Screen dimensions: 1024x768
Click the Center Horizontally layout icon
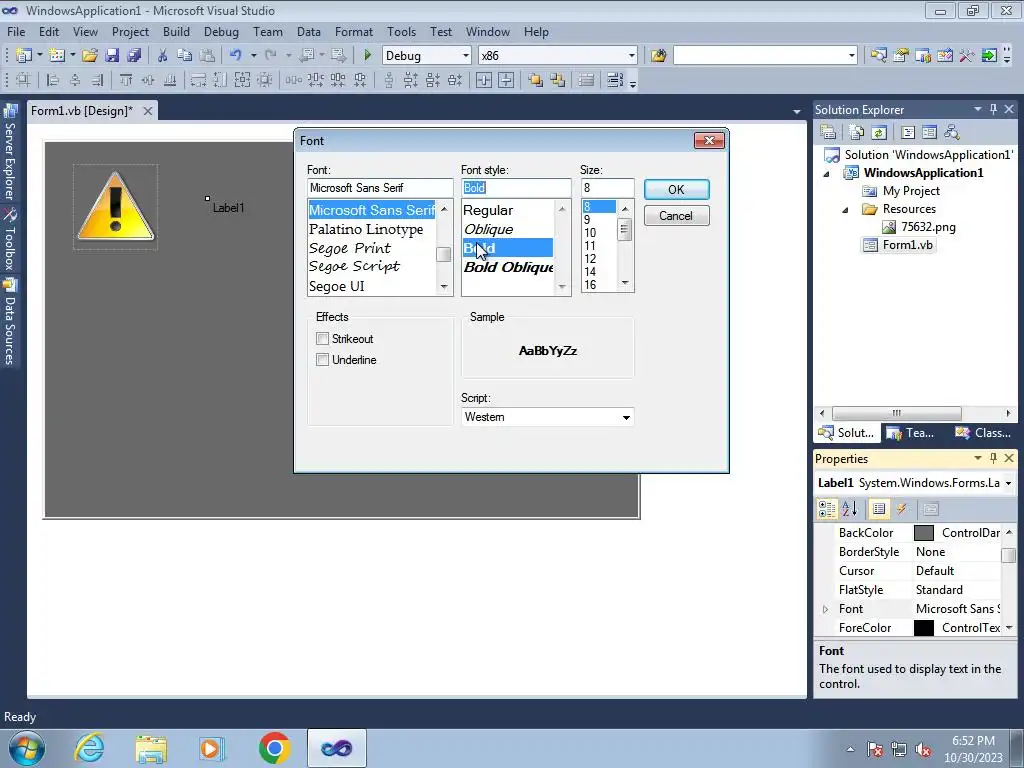point(484,80)
